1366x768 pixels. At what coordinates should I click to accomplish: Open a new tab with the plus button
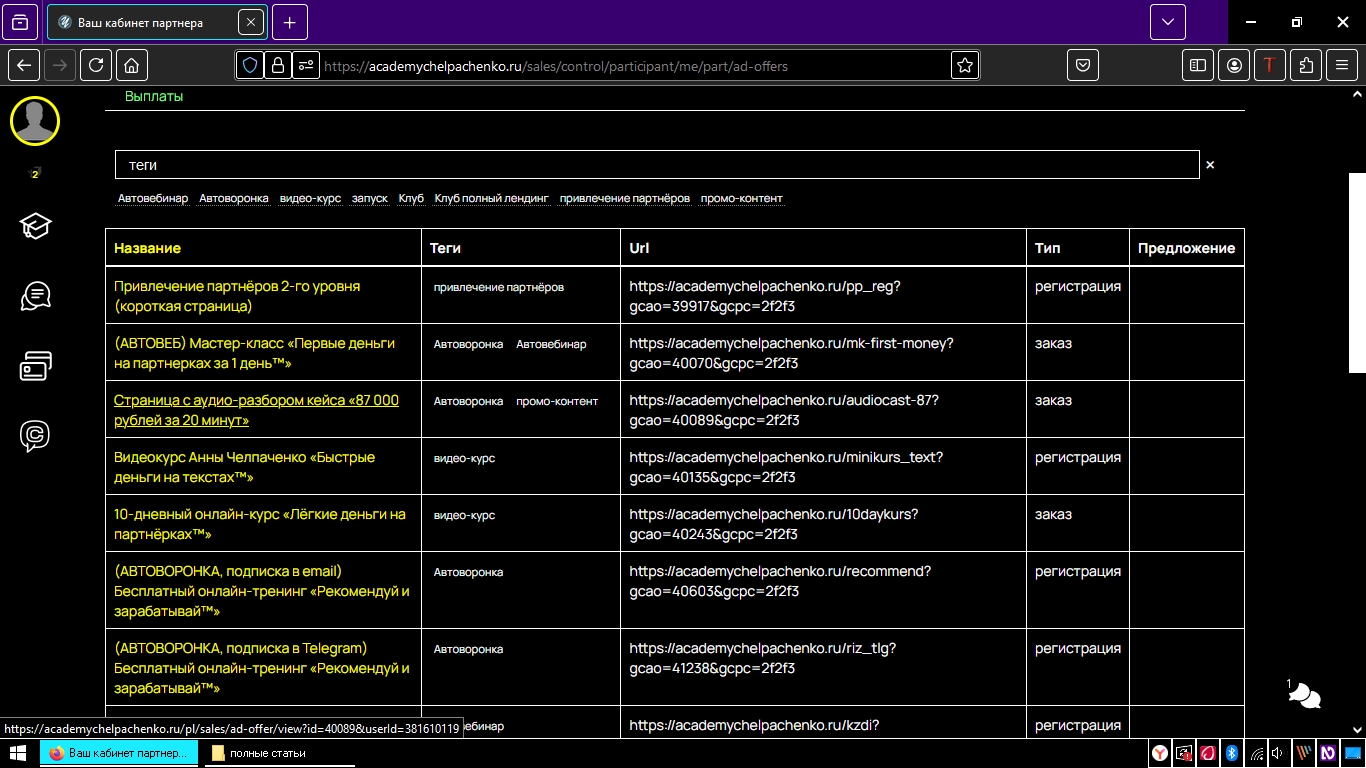tap(290, 22)
